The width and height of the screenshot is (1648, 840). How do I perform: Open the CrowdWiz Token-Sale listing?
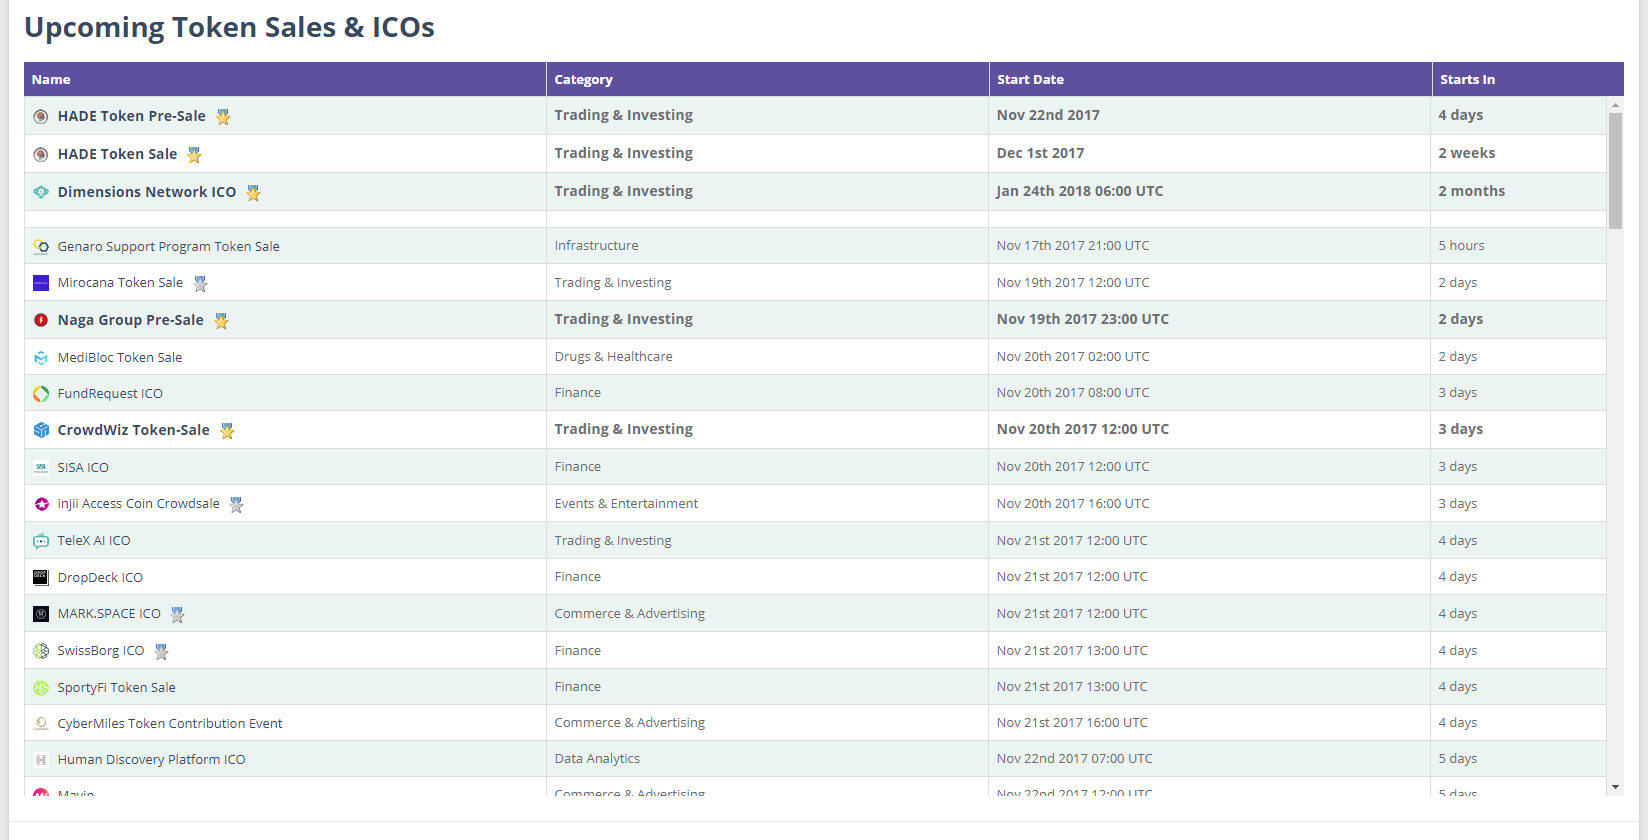(134, 430)
